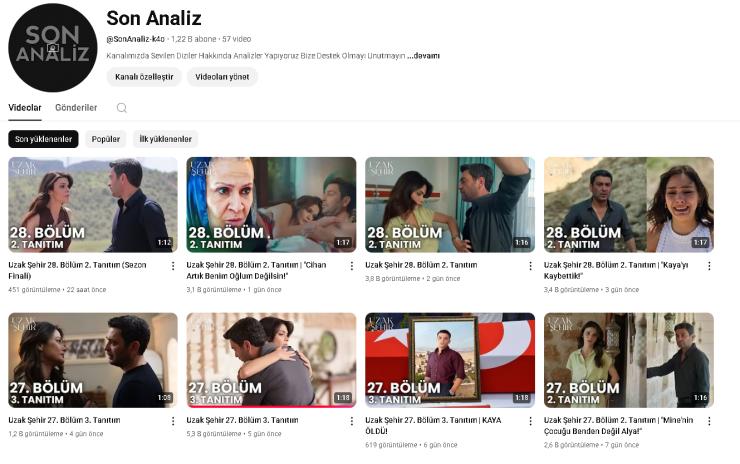Open thumbnail of 'KAYA ÖLDÜ' video

point(450,360)
